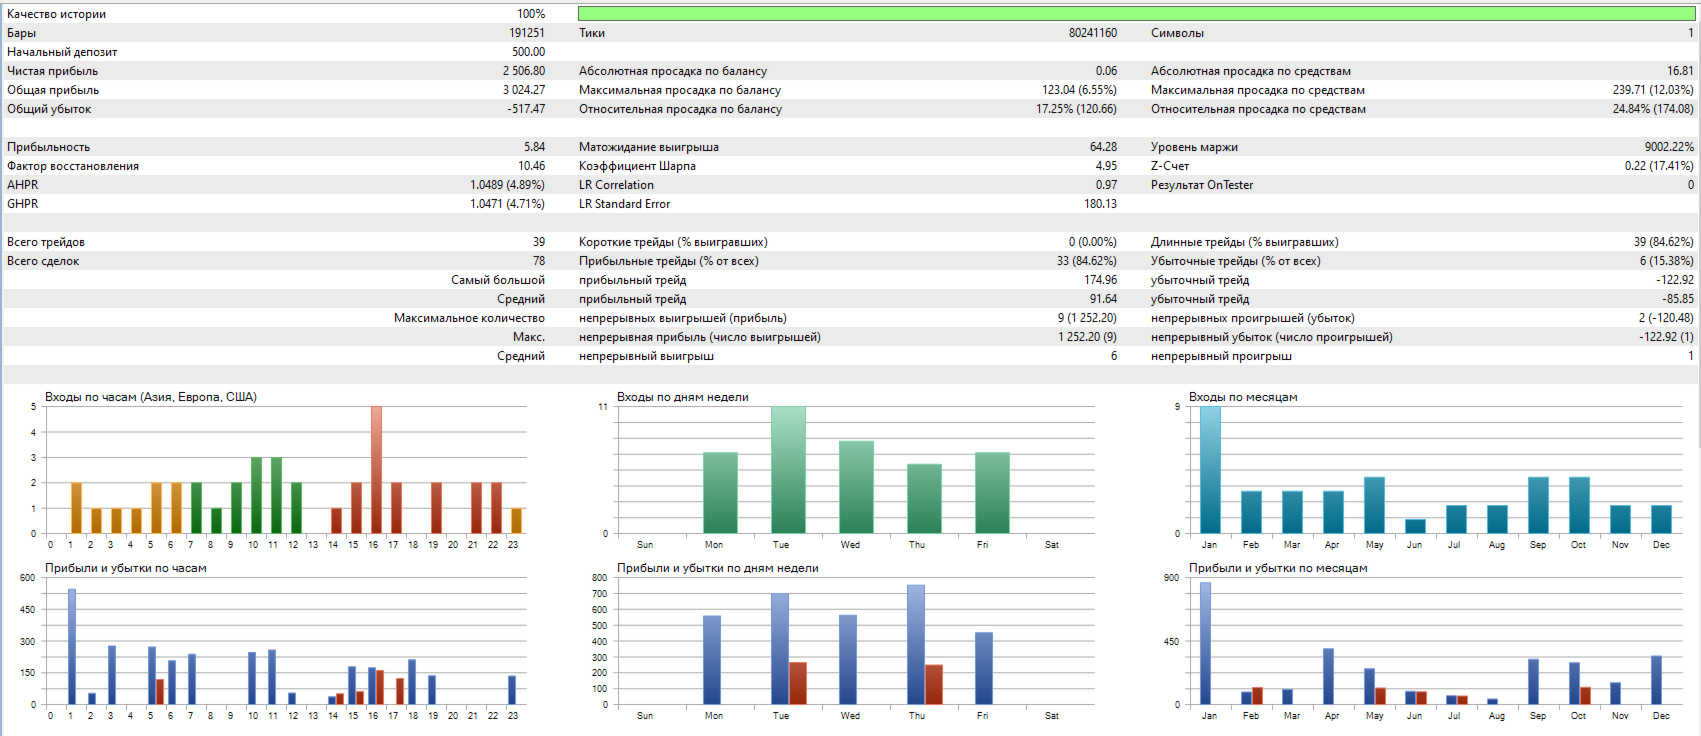Screen dimensions: 1701x736
Task: Click the Sharpe ratio value '4.95'
Action: click(1107, 166)
